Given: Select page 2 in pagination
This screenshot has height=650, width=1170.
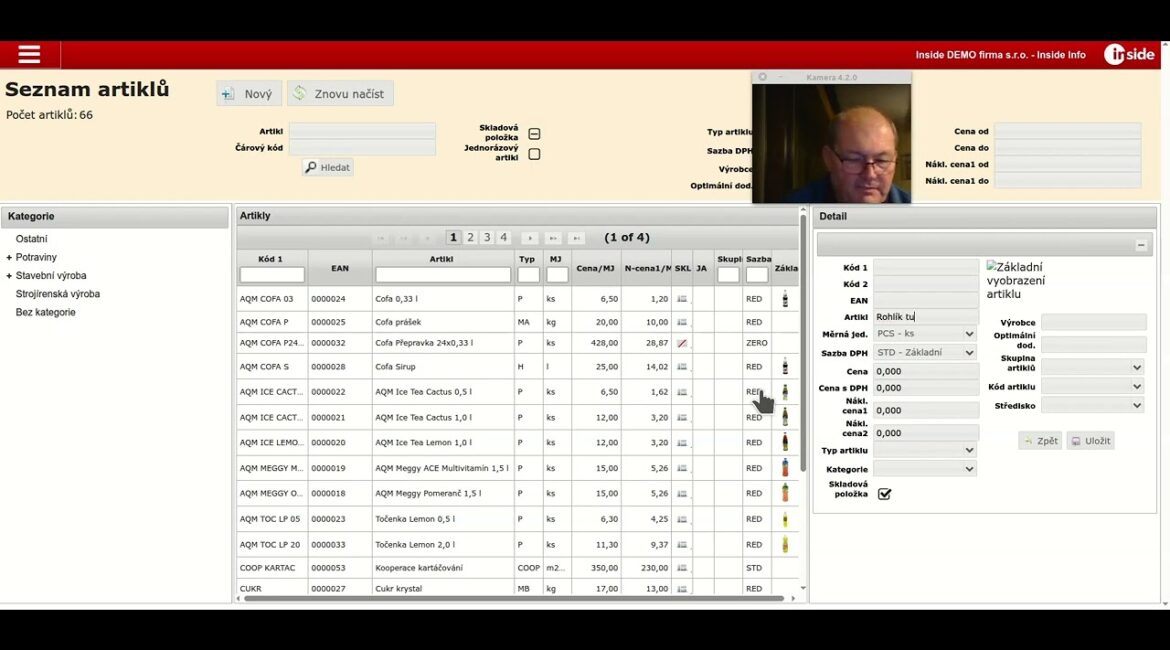Looking at the screenshot, I should (x=470, y=238).
